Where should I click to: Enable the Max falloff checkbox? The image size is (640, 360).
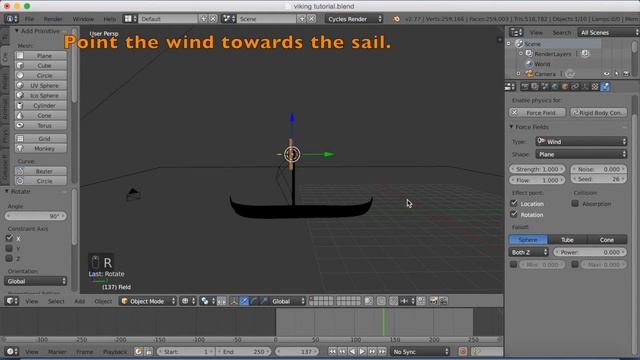(575, 264)
